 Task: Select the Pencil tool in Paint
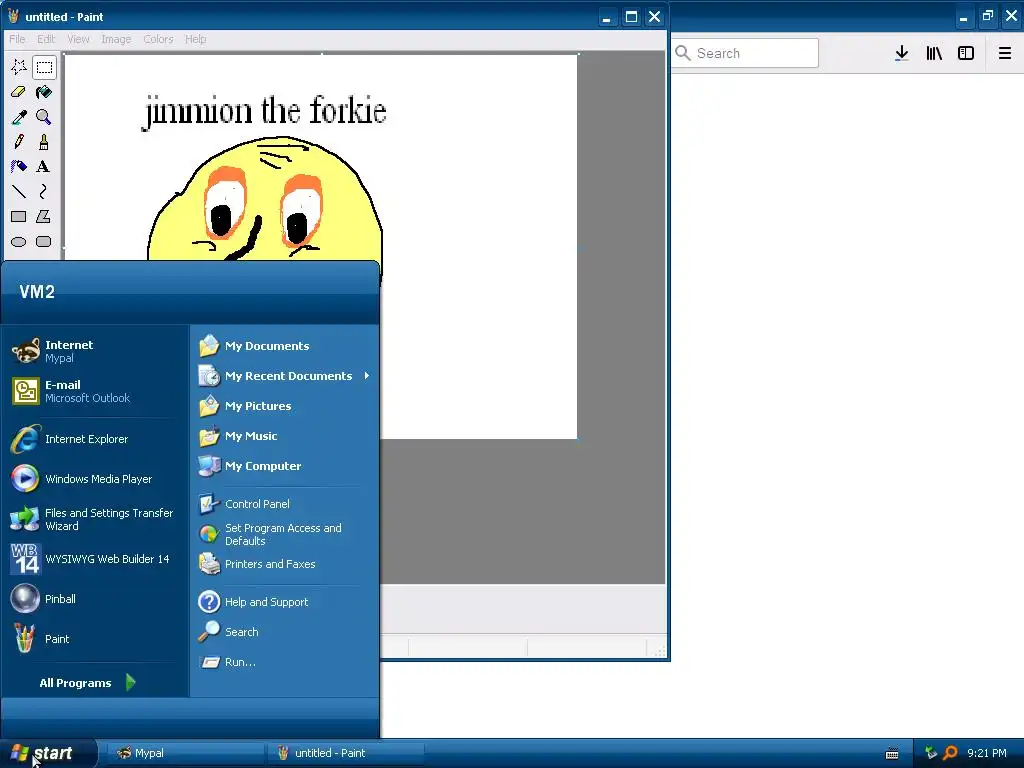tap(18, 142)
